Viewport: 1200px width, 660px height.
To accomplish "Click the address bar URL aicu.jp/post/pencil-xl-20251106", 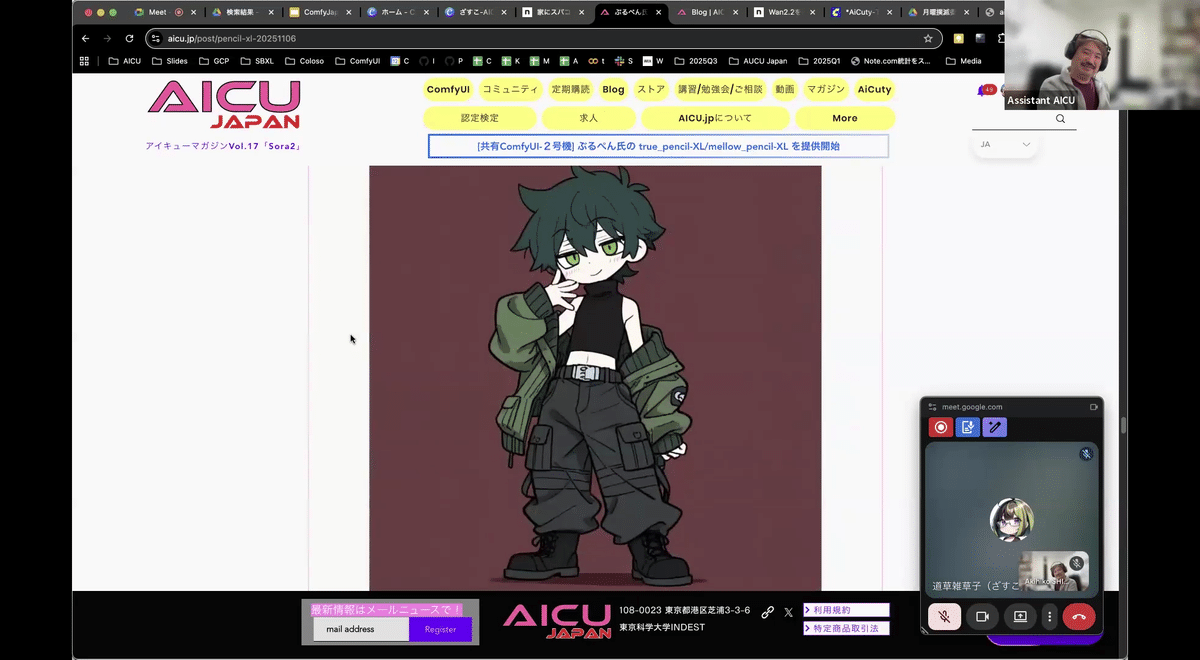I will click(231, 38).
